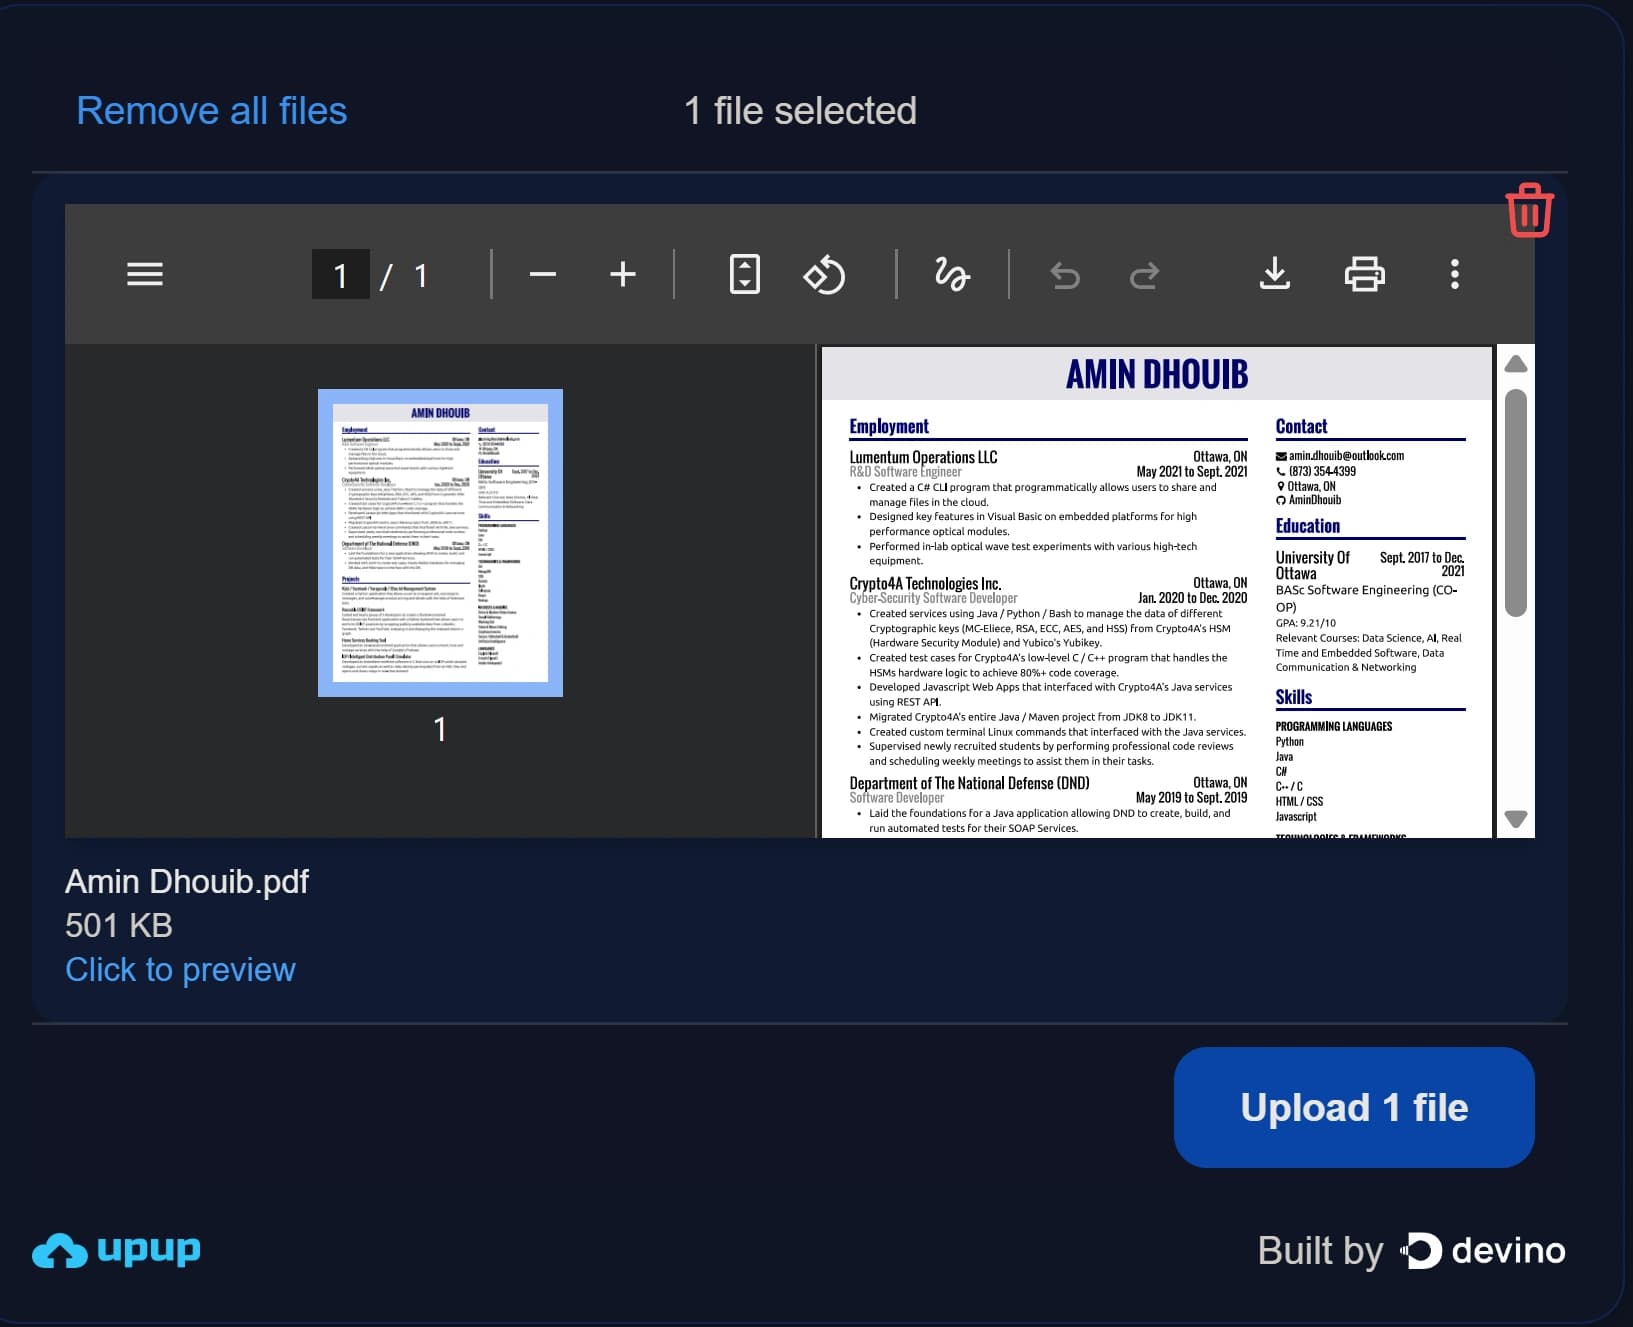Open the PDF viewer more actions menu
1633x1327 pixels.
(1455, 274)
